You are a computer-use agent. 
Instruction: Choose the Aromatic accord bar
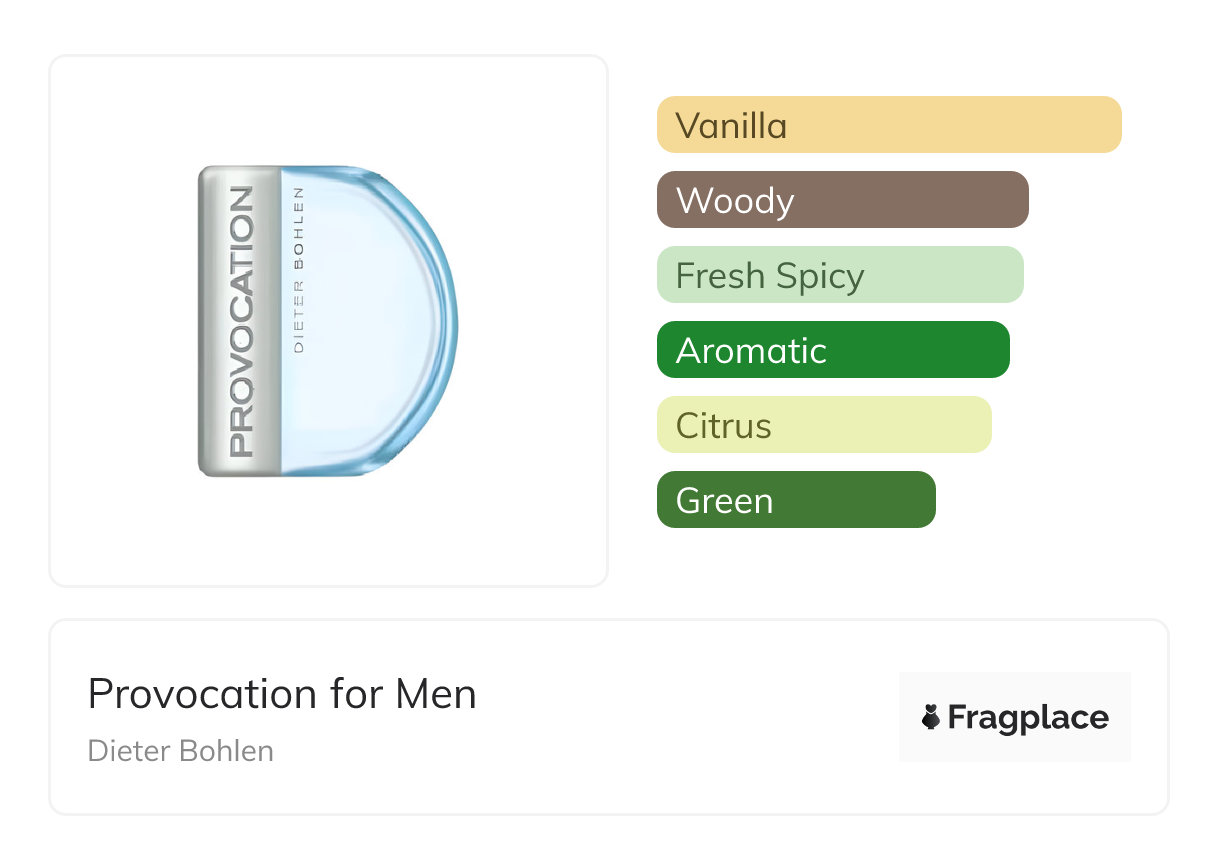coord(832,350)
